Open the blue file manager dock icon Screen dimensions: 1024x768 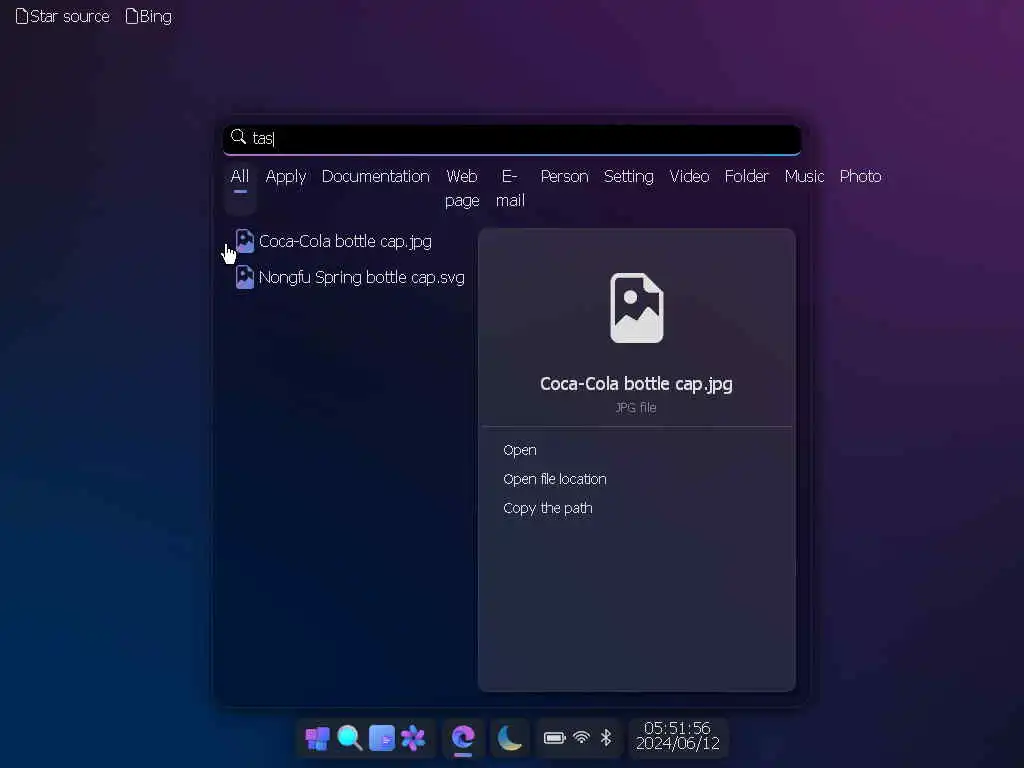click(x=381, y=739)
